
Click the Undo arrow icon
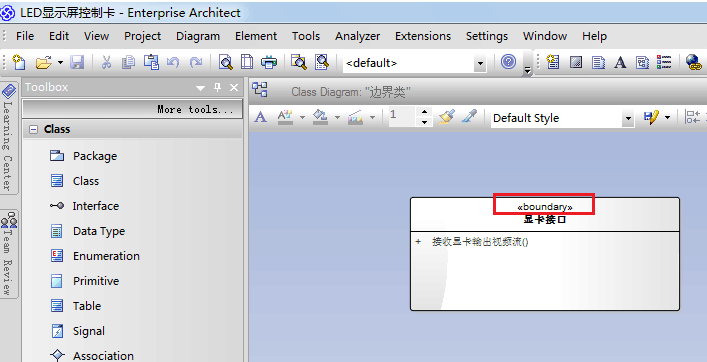[x=173, y=62]
